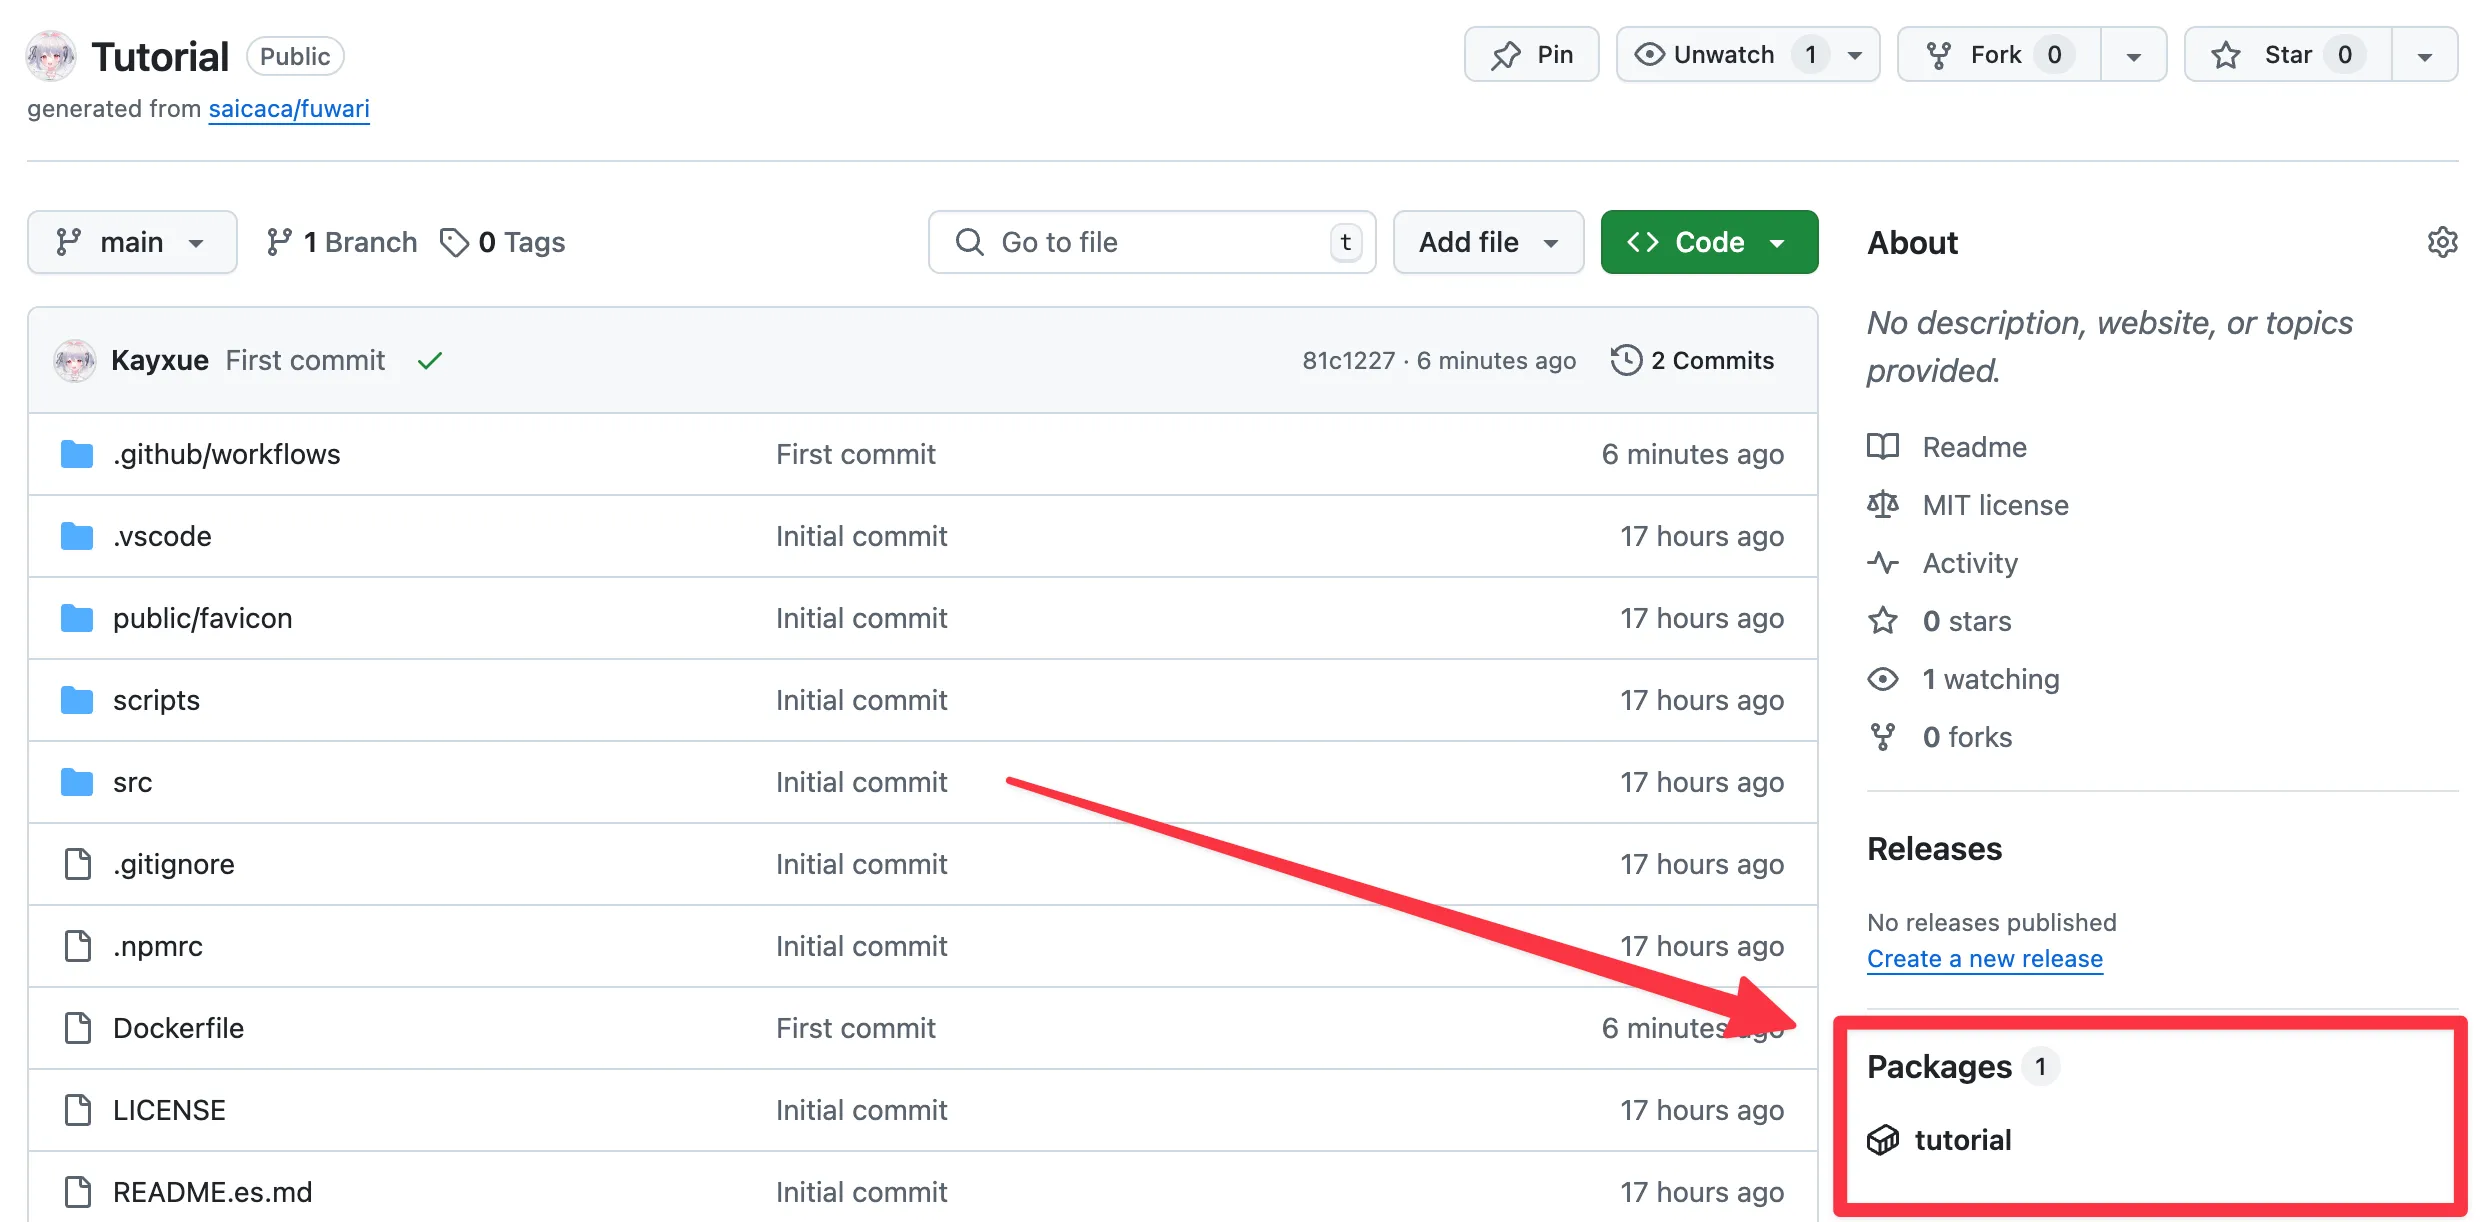This screenshot has height=1222, width=2482.
Task: View the 2 Commits history
Action: pos(1693,360)
